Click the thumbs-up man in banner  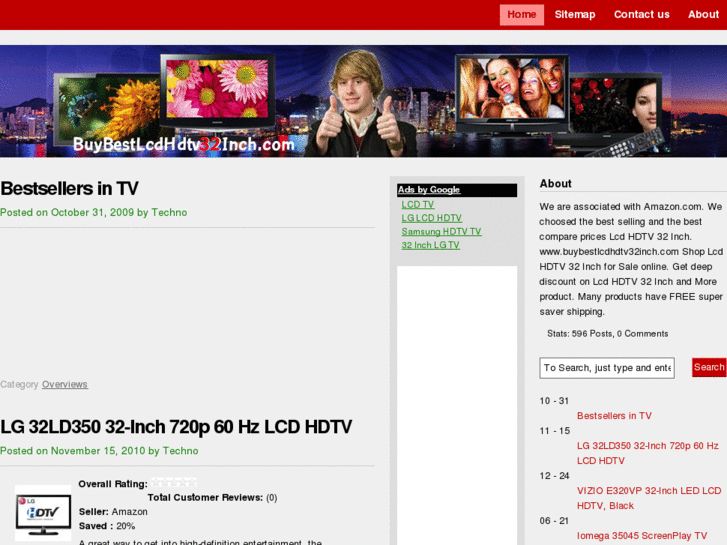pyautogui.click(x=359, y=104)
